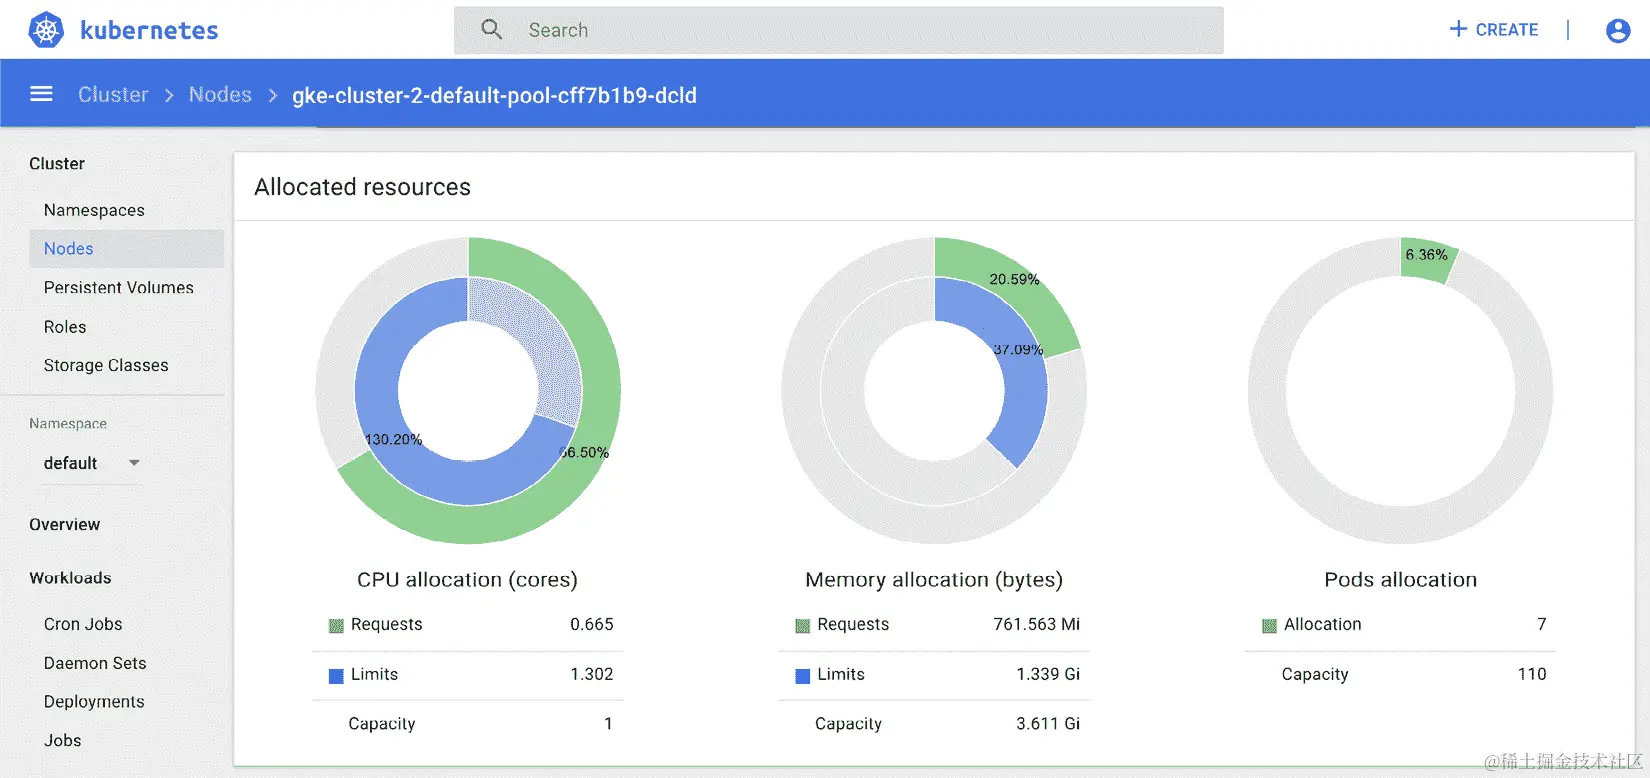Viewport: 1650px width, 778px height.
Task: Focus the Search input field
Action: 838,30
